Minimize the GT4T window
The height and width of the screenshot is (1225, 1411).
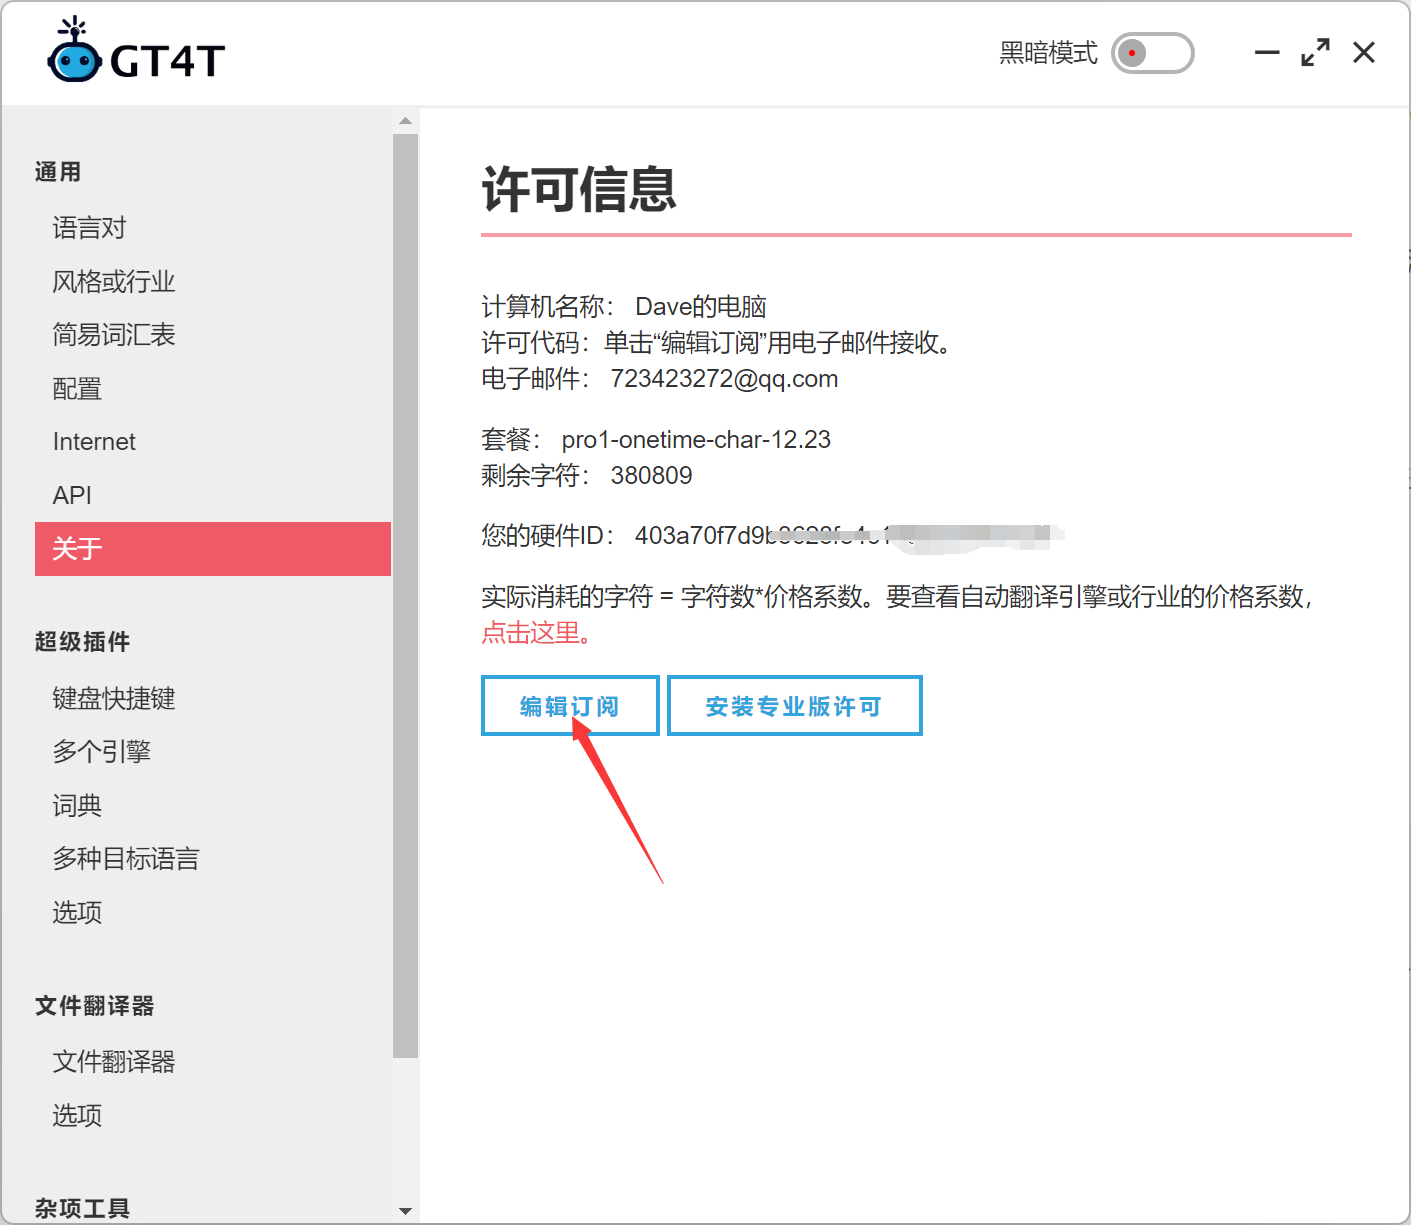click(x=1267, y=53)
